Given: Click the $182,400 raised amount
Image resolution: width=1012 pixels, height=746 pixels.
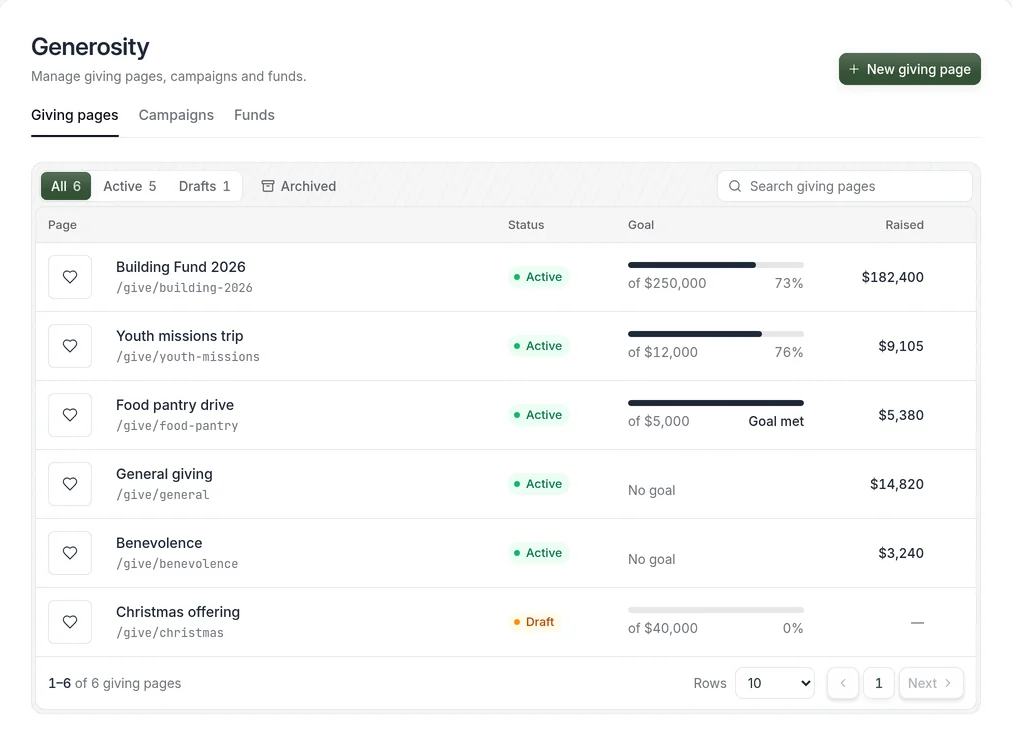Looking at the screenshot, I should coord(893,277).
